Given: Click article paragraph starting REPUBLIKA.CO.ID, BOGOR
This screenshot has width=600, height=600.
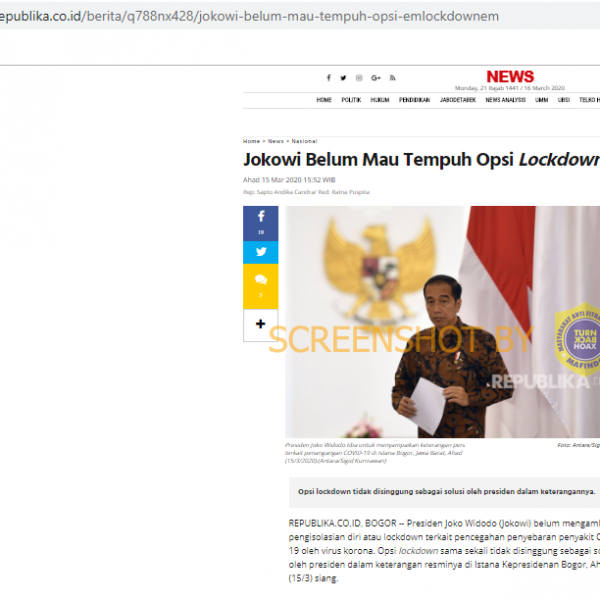Looking at the screenshot, I should (444, 551).
